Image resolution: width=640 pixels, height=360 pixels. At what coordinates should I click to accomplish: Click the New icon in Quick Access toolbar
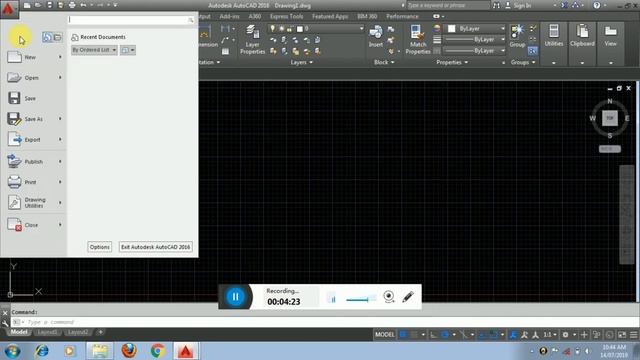(x=27, y=5)
